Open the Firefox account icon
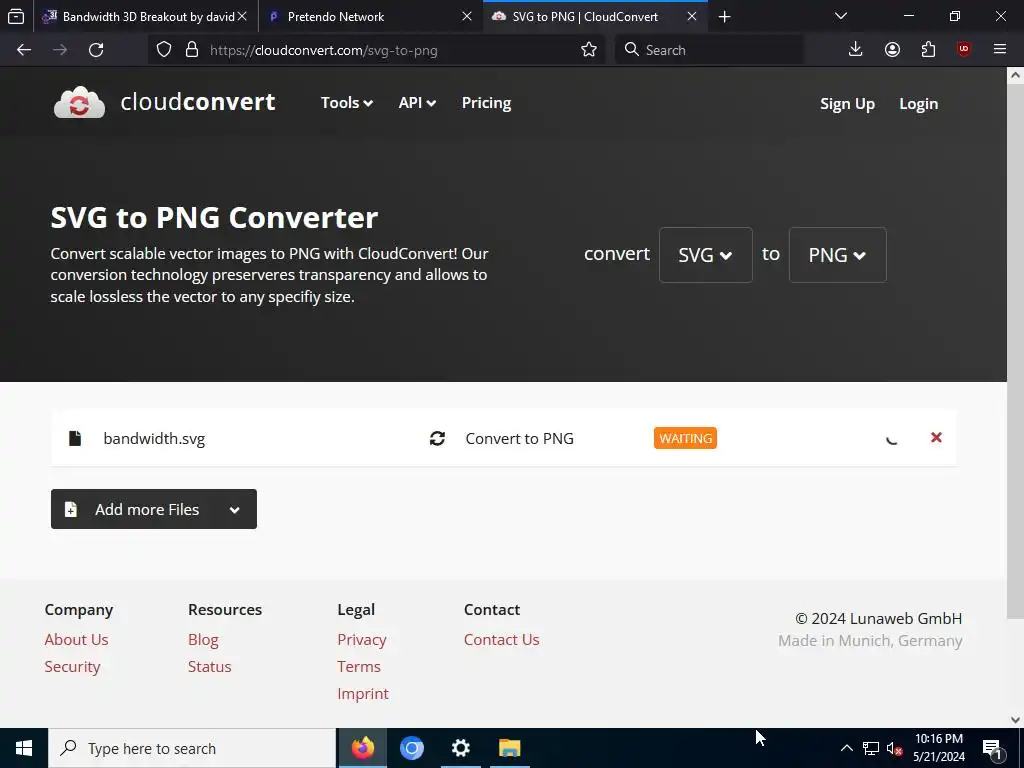The width and height of the screenshot is (1024, 768). pos(892,50)
